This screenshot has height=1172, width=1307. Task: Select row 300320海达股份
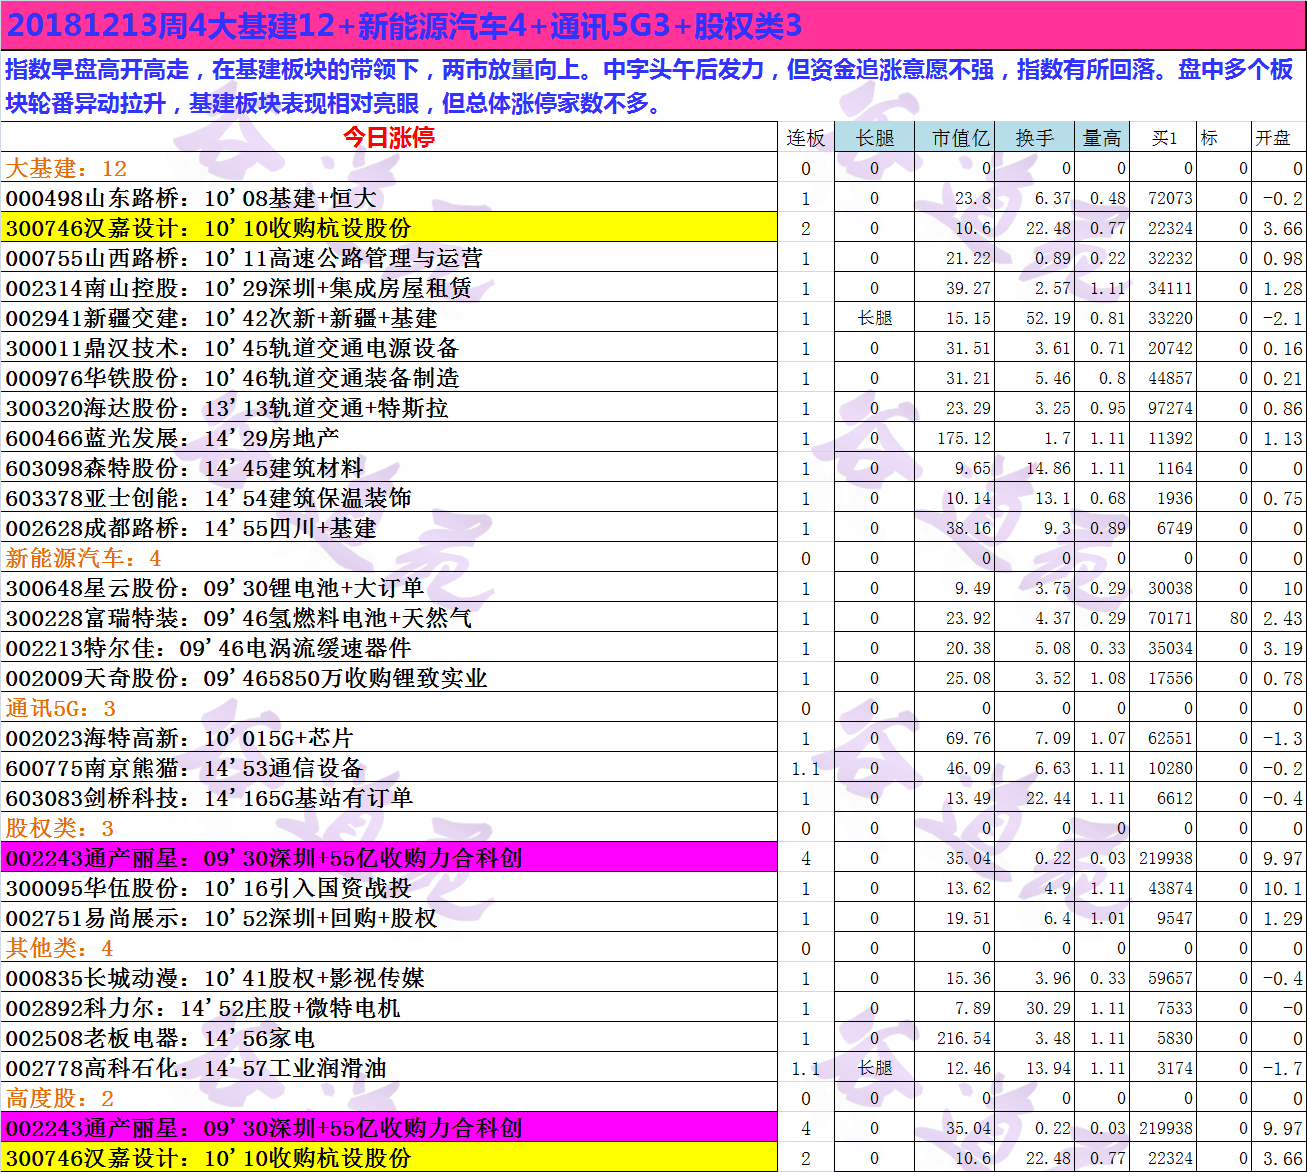coord(389,407)
